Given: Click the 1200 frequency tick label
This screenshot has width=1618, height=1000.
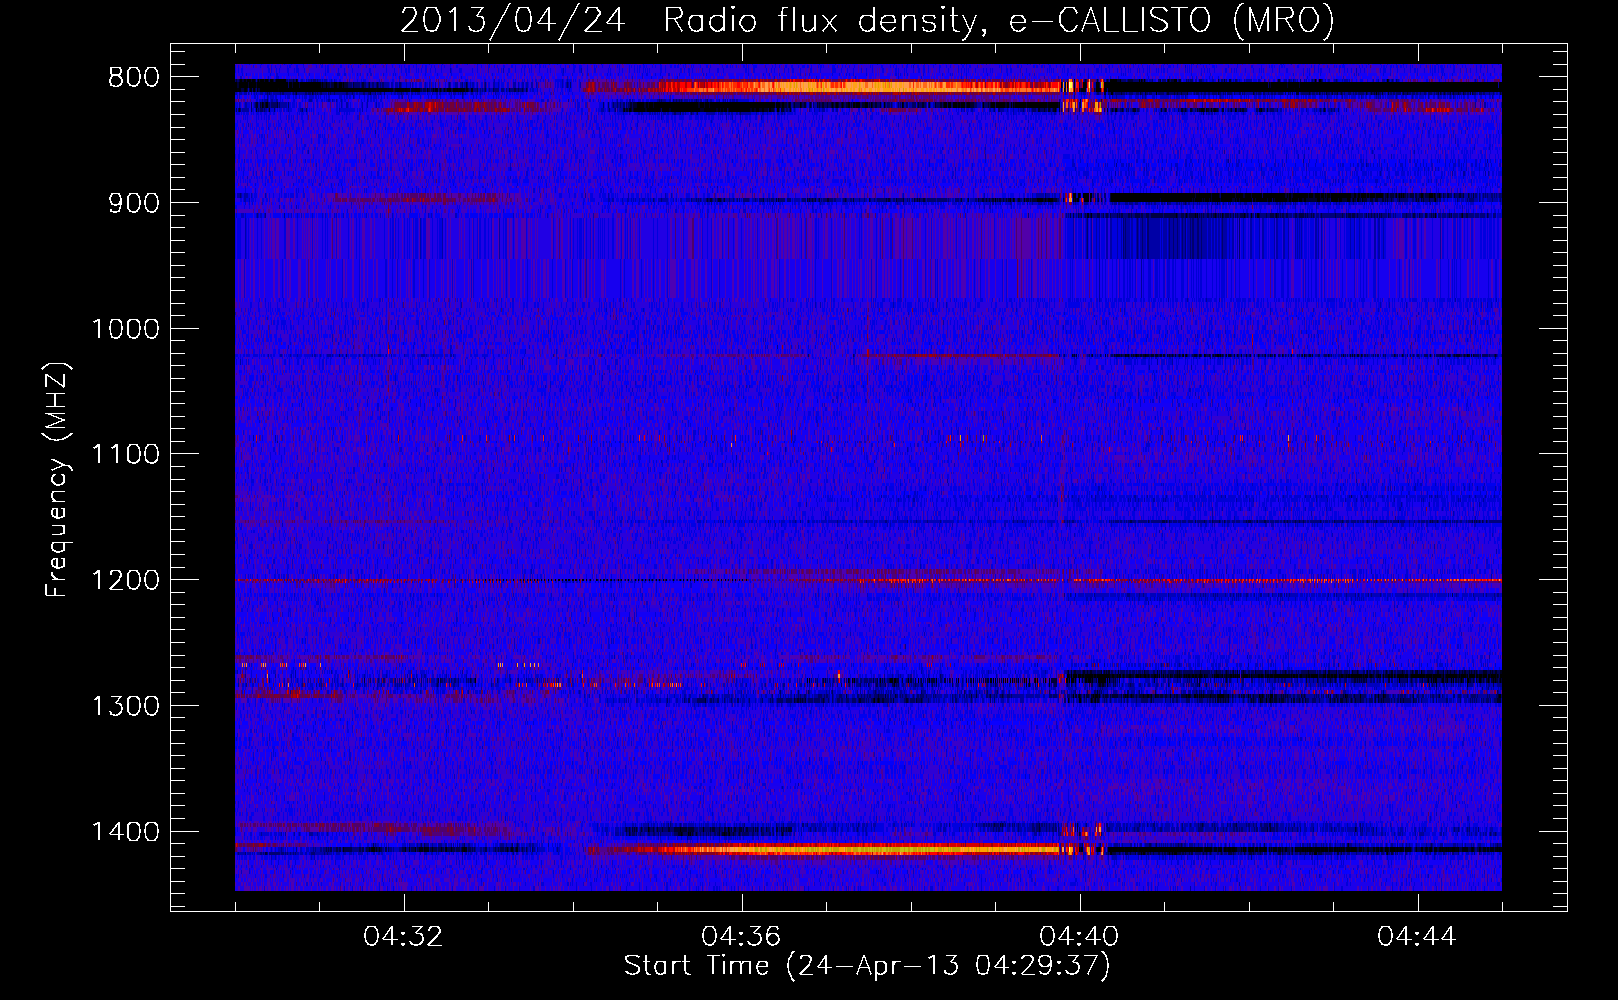Looking at the screenshot, I should click(126, 581).
